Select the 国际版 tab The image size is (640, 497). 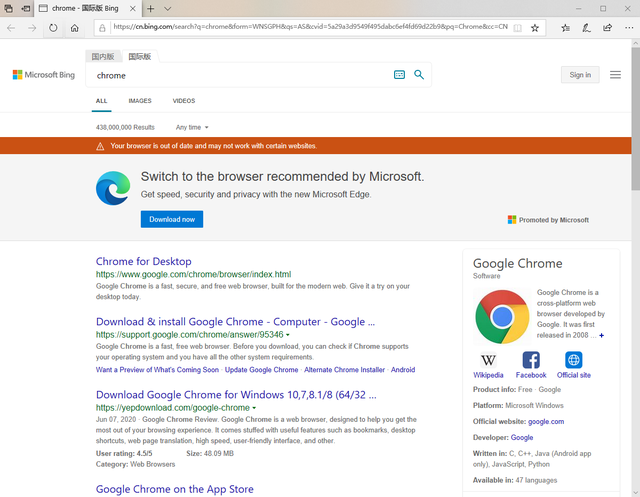click(140, 56)
